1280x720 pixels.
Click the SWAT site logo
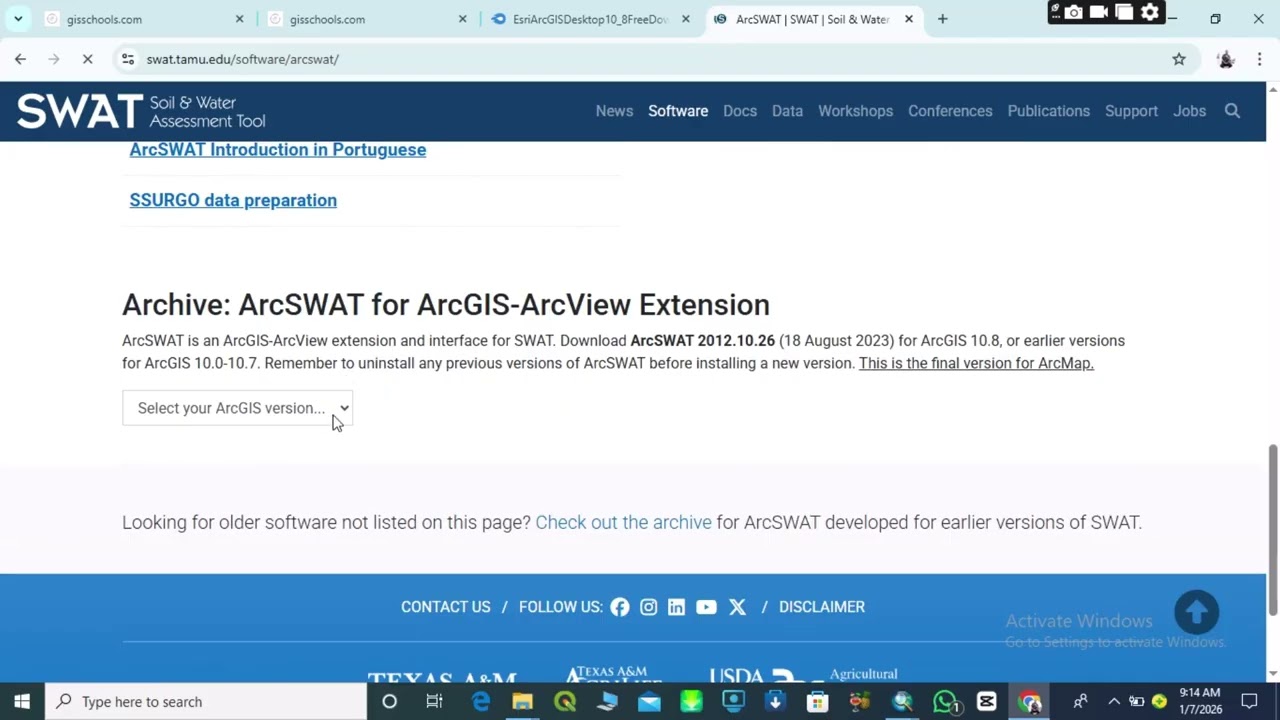coord(141,111)
